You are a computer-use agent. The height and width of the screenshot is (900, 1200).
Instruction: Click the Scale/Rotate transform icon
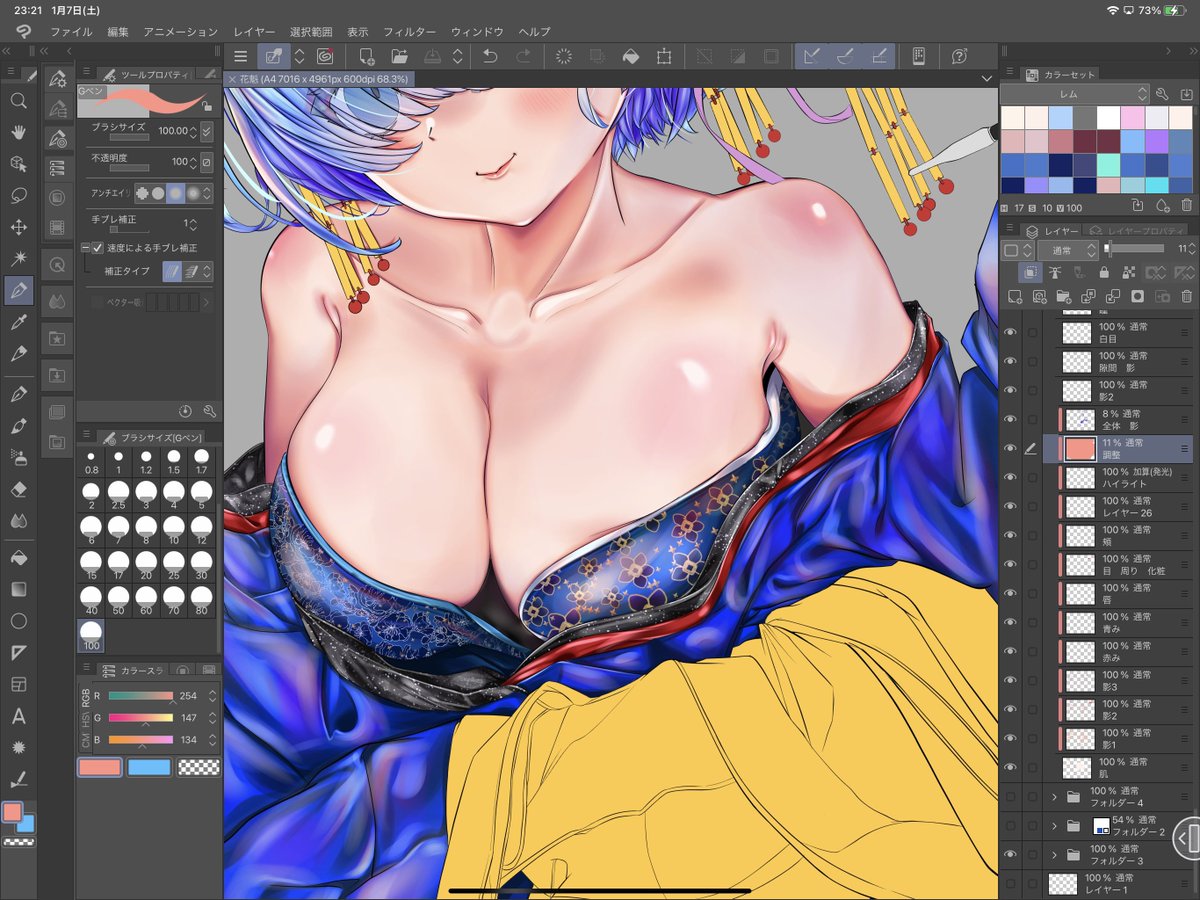pyautogui.click(x=664, y=56)
